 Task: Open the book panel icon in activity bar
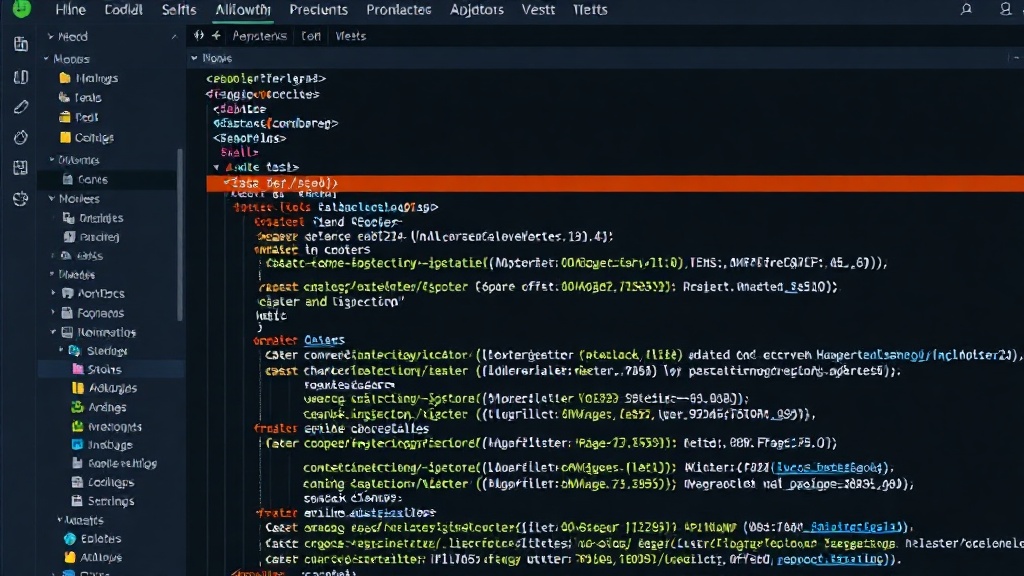coord(21,77)
